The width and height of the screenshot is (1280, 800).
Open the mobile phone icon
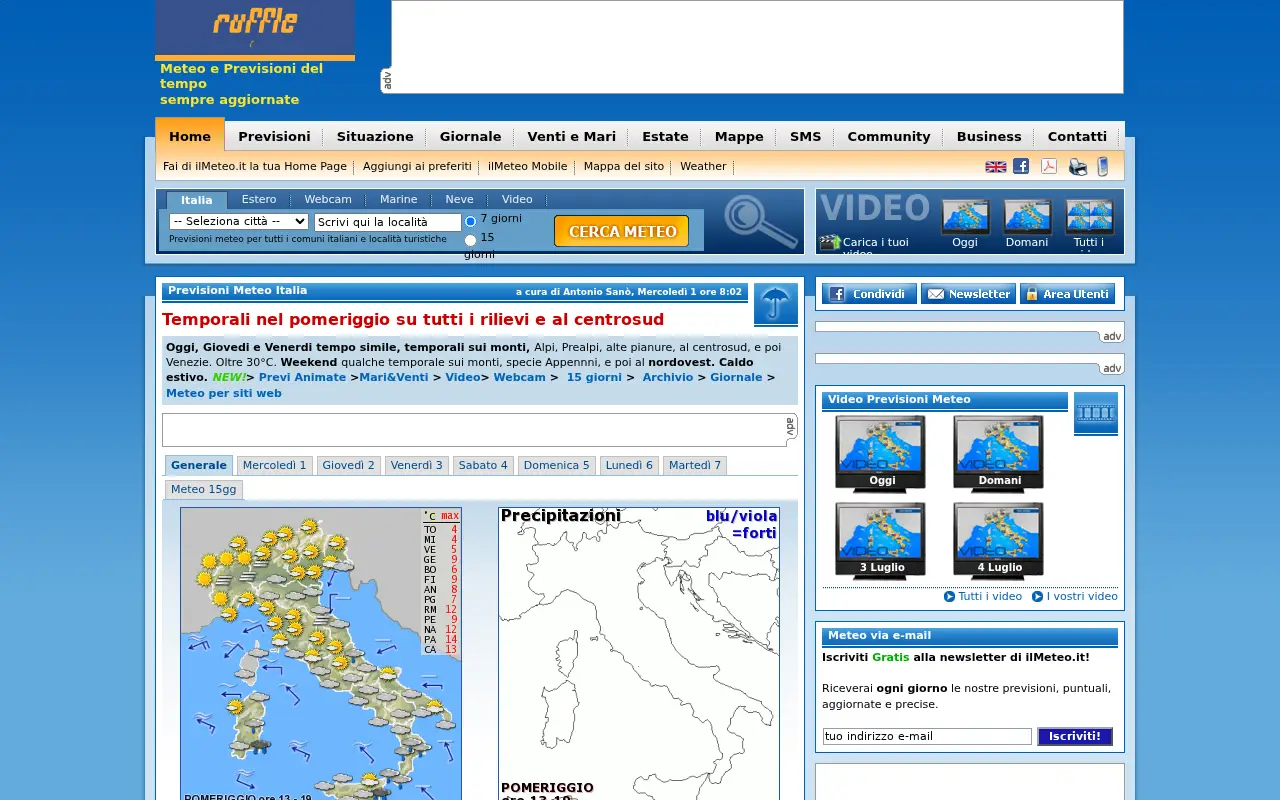tap(1103, 167)
